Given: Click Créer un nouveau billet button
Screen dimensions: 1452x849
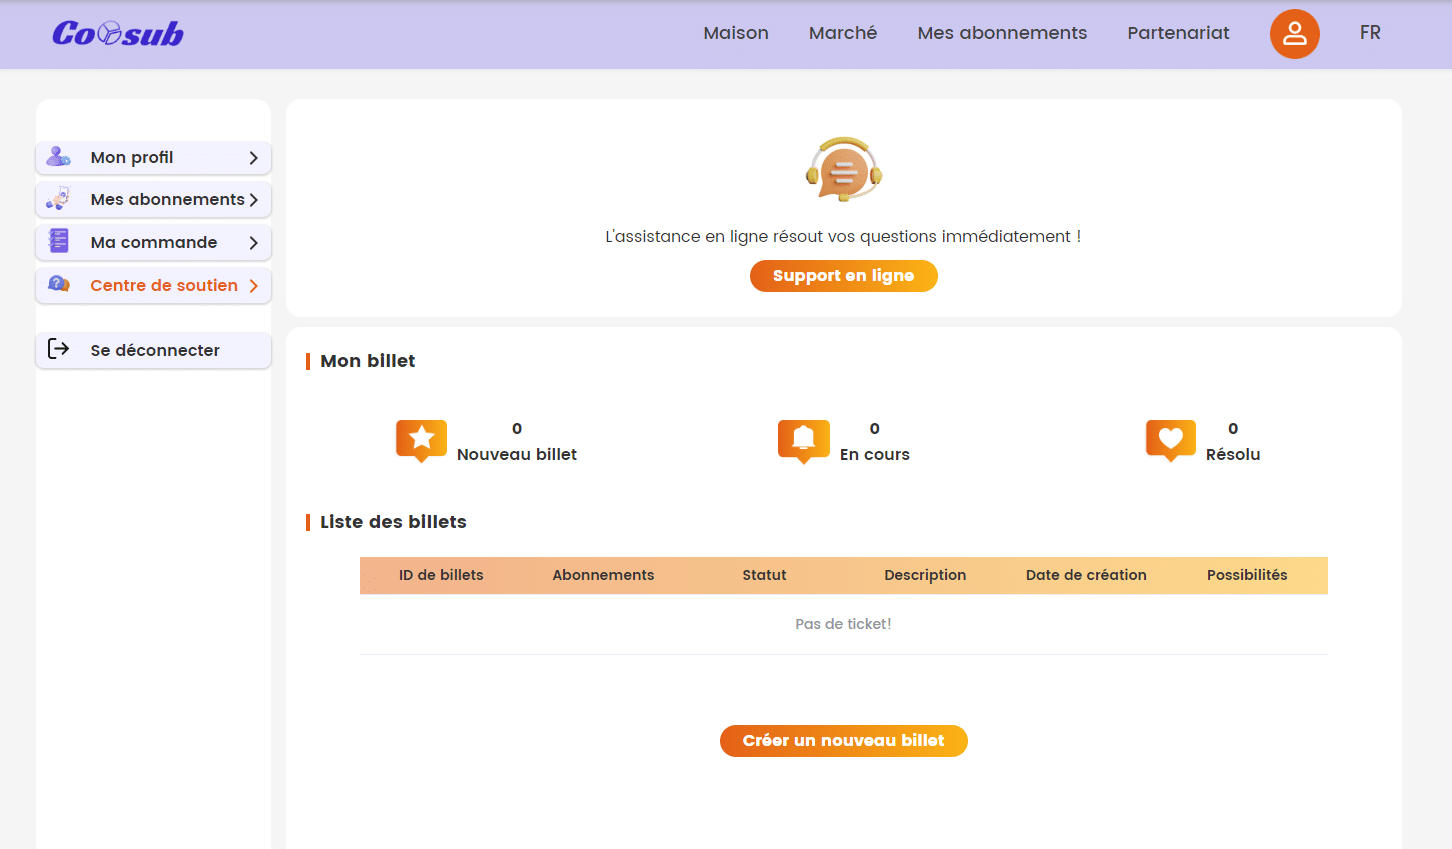Looking at the screenshot, I should (843, 741).
